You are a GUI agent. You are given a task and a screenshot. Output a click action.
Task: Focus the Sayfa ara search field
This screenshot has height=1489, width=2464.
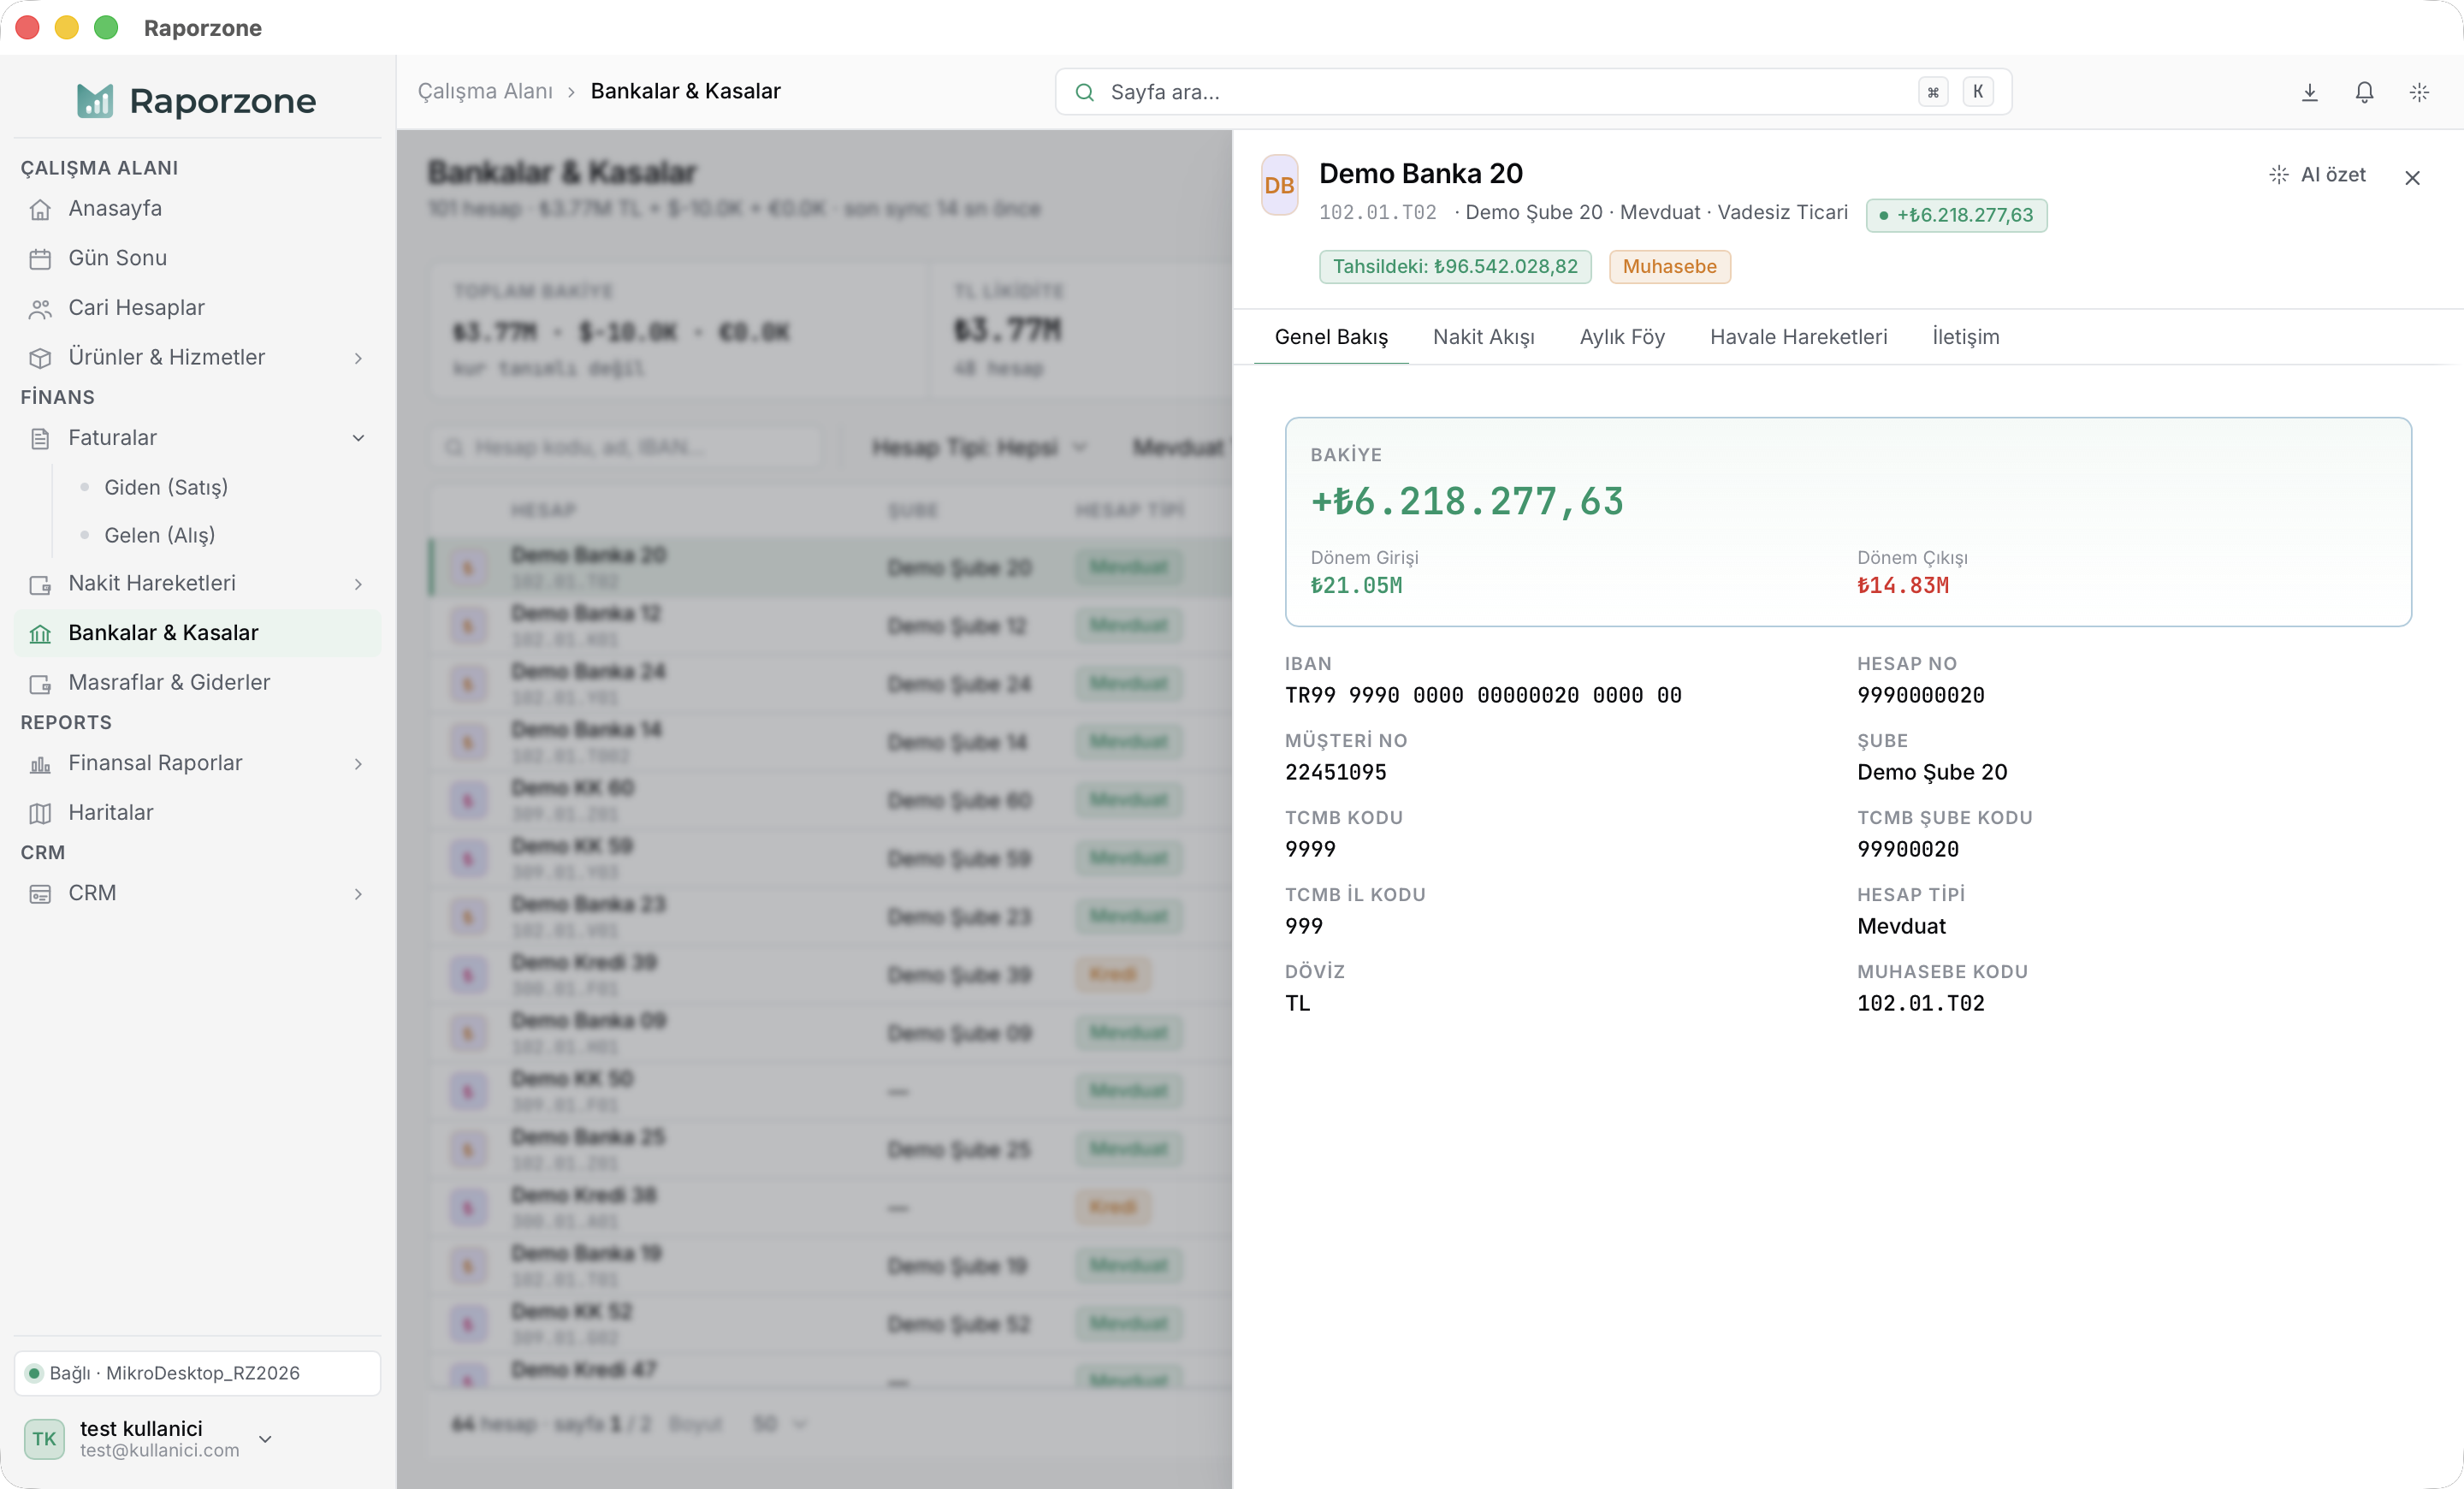(1533, 92)
